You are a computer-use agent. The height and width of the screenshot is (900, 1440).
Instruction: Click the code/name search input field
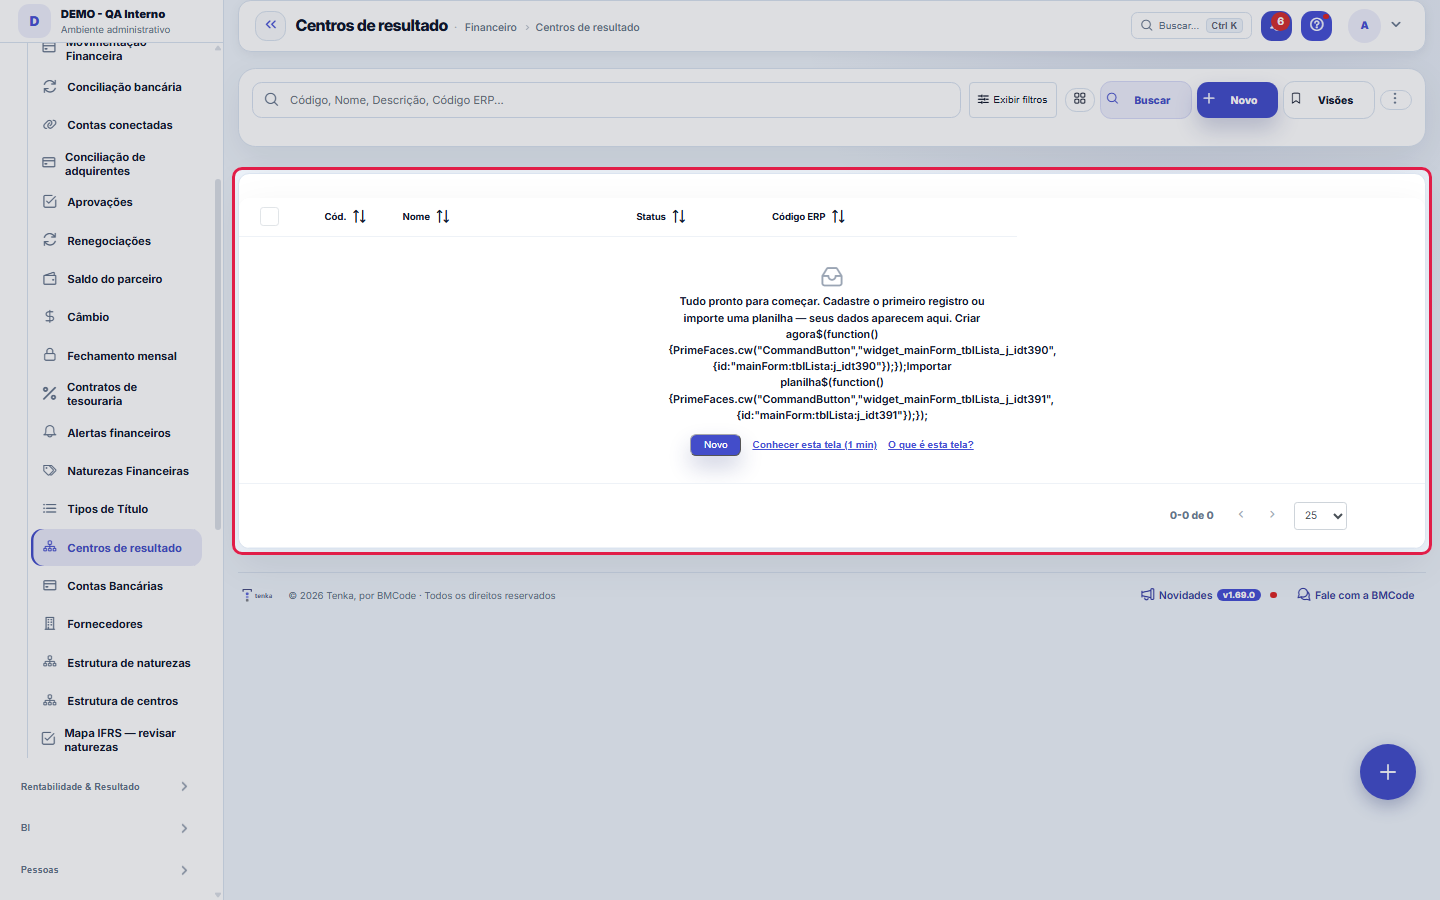point(606,100)
